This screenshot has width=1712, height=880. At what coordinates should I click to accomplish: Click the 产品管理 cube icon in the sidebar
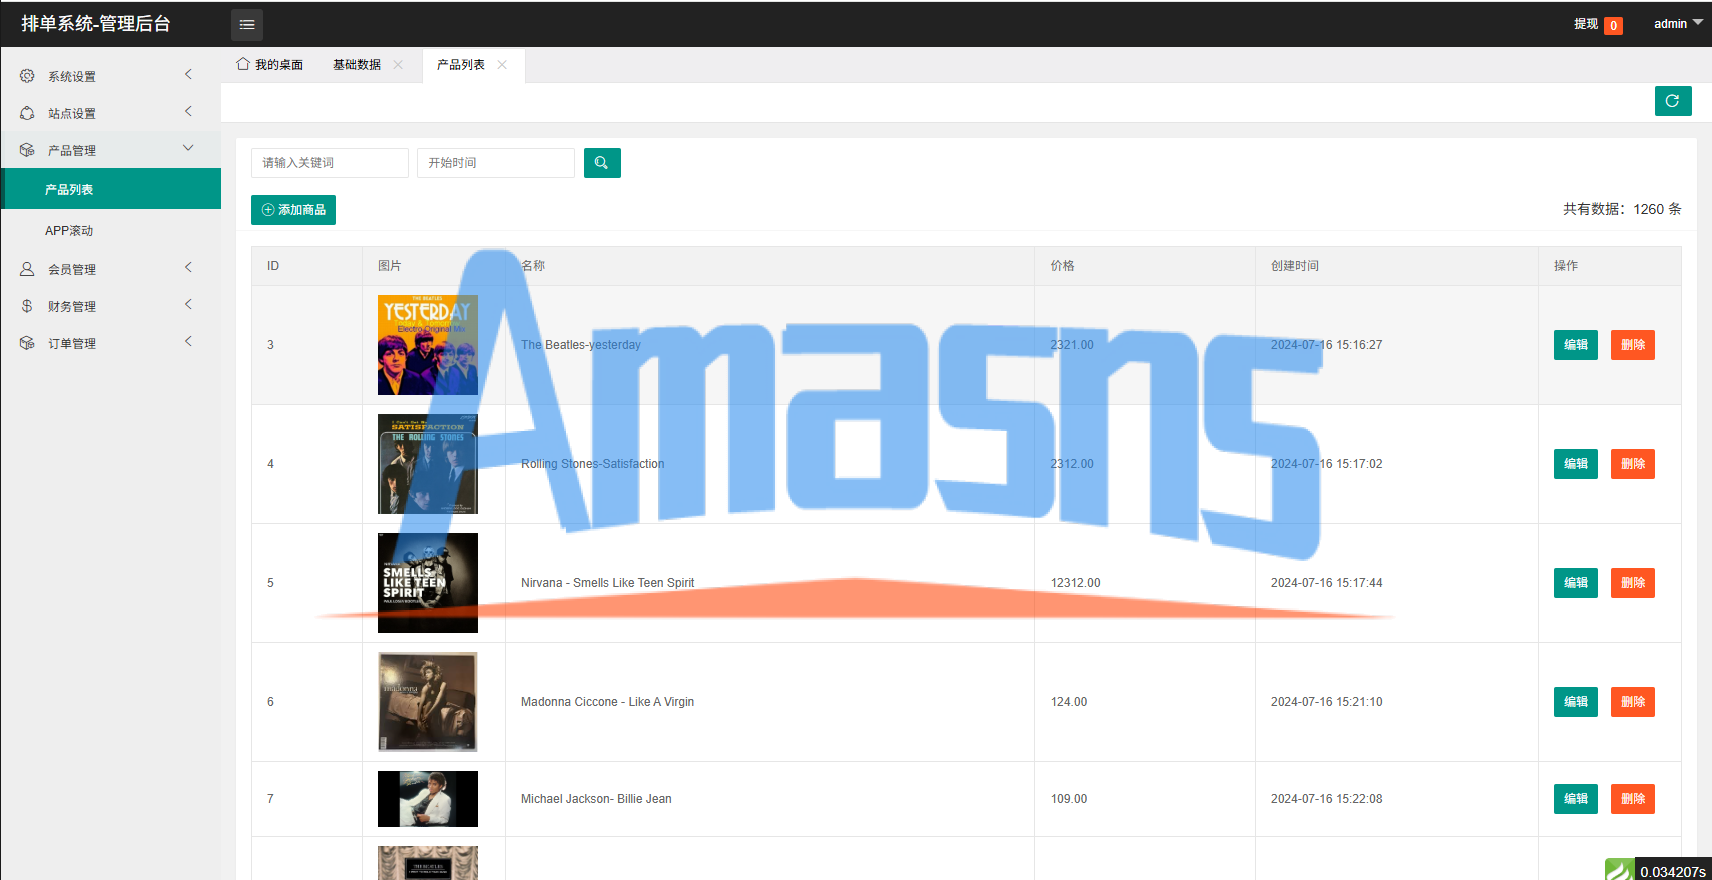[27, 150]
